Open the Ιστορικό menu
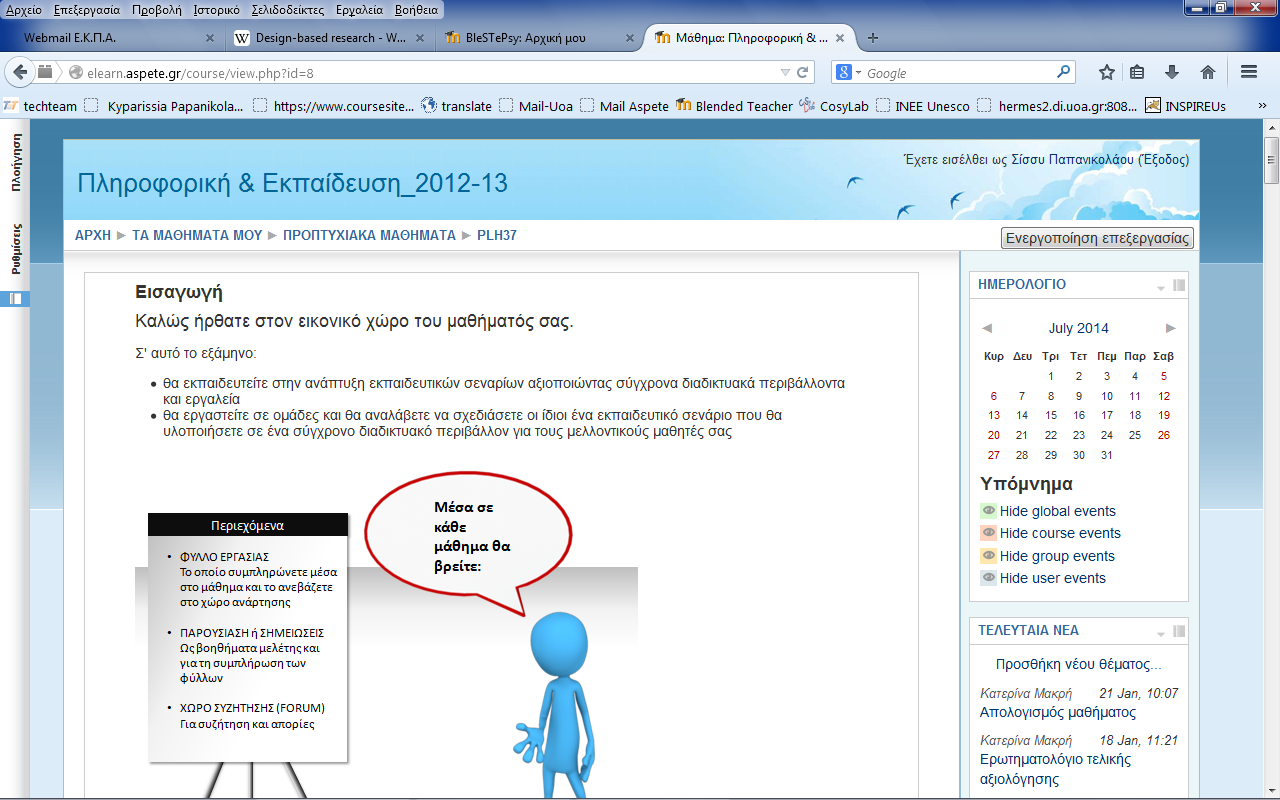 [x=217, y=9]
